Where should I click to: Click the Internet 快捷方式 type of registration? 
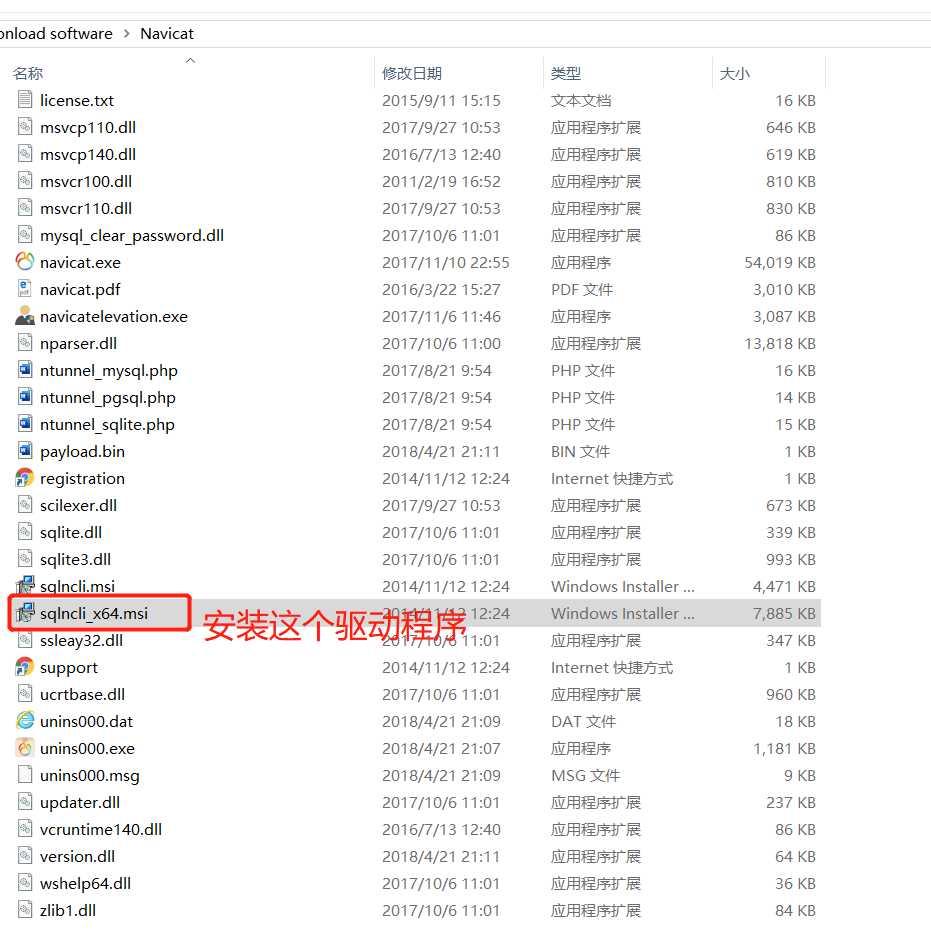pos(612,478)
